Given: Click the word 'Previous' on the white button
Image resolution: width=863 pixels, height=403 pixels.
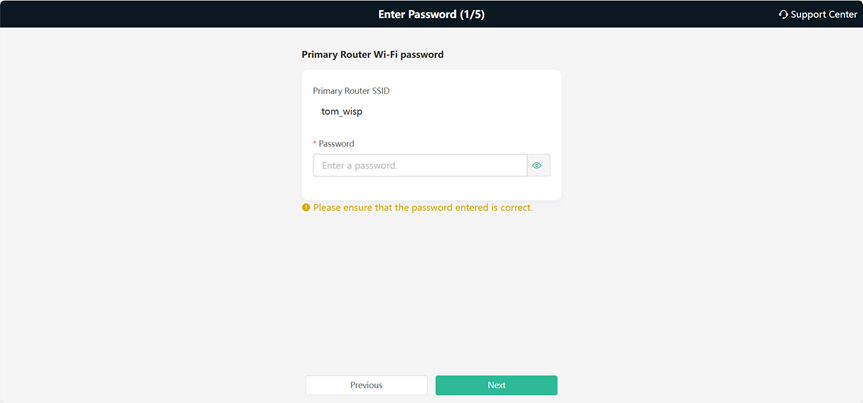Looking at the screenshot, I should (x=366, y=385).
